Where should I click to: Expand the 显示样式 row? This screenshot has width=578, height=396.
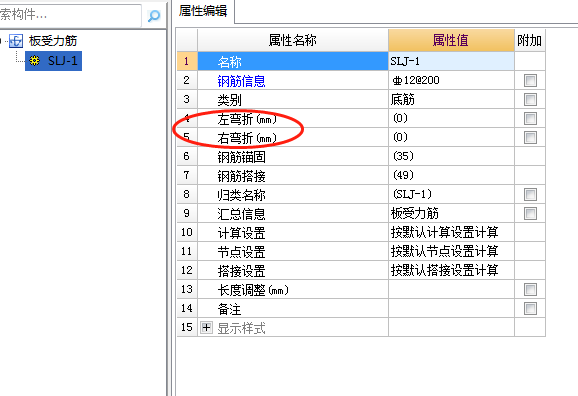tap(206, 327)
